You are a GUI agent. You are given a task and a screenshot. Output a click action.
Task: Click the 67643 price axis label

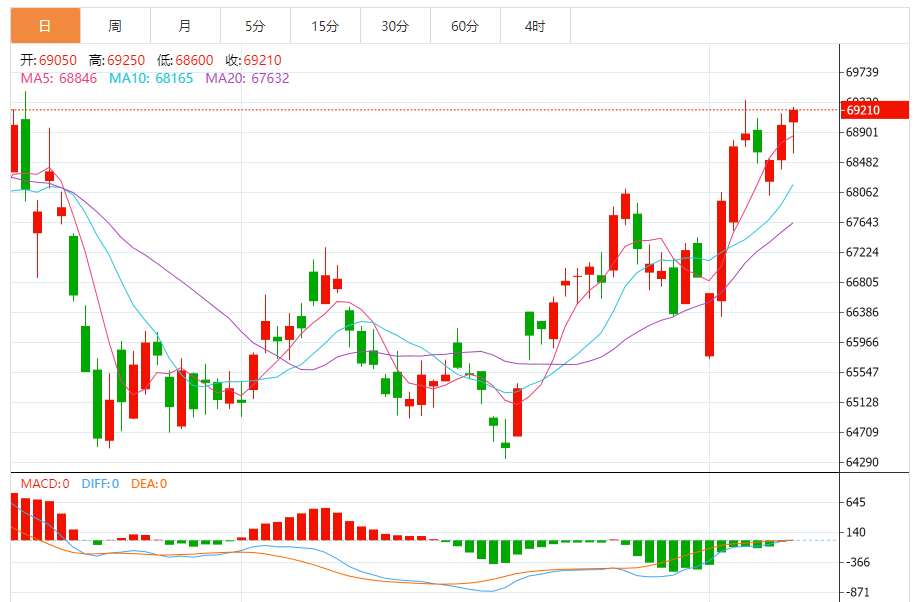coord(862,222)
